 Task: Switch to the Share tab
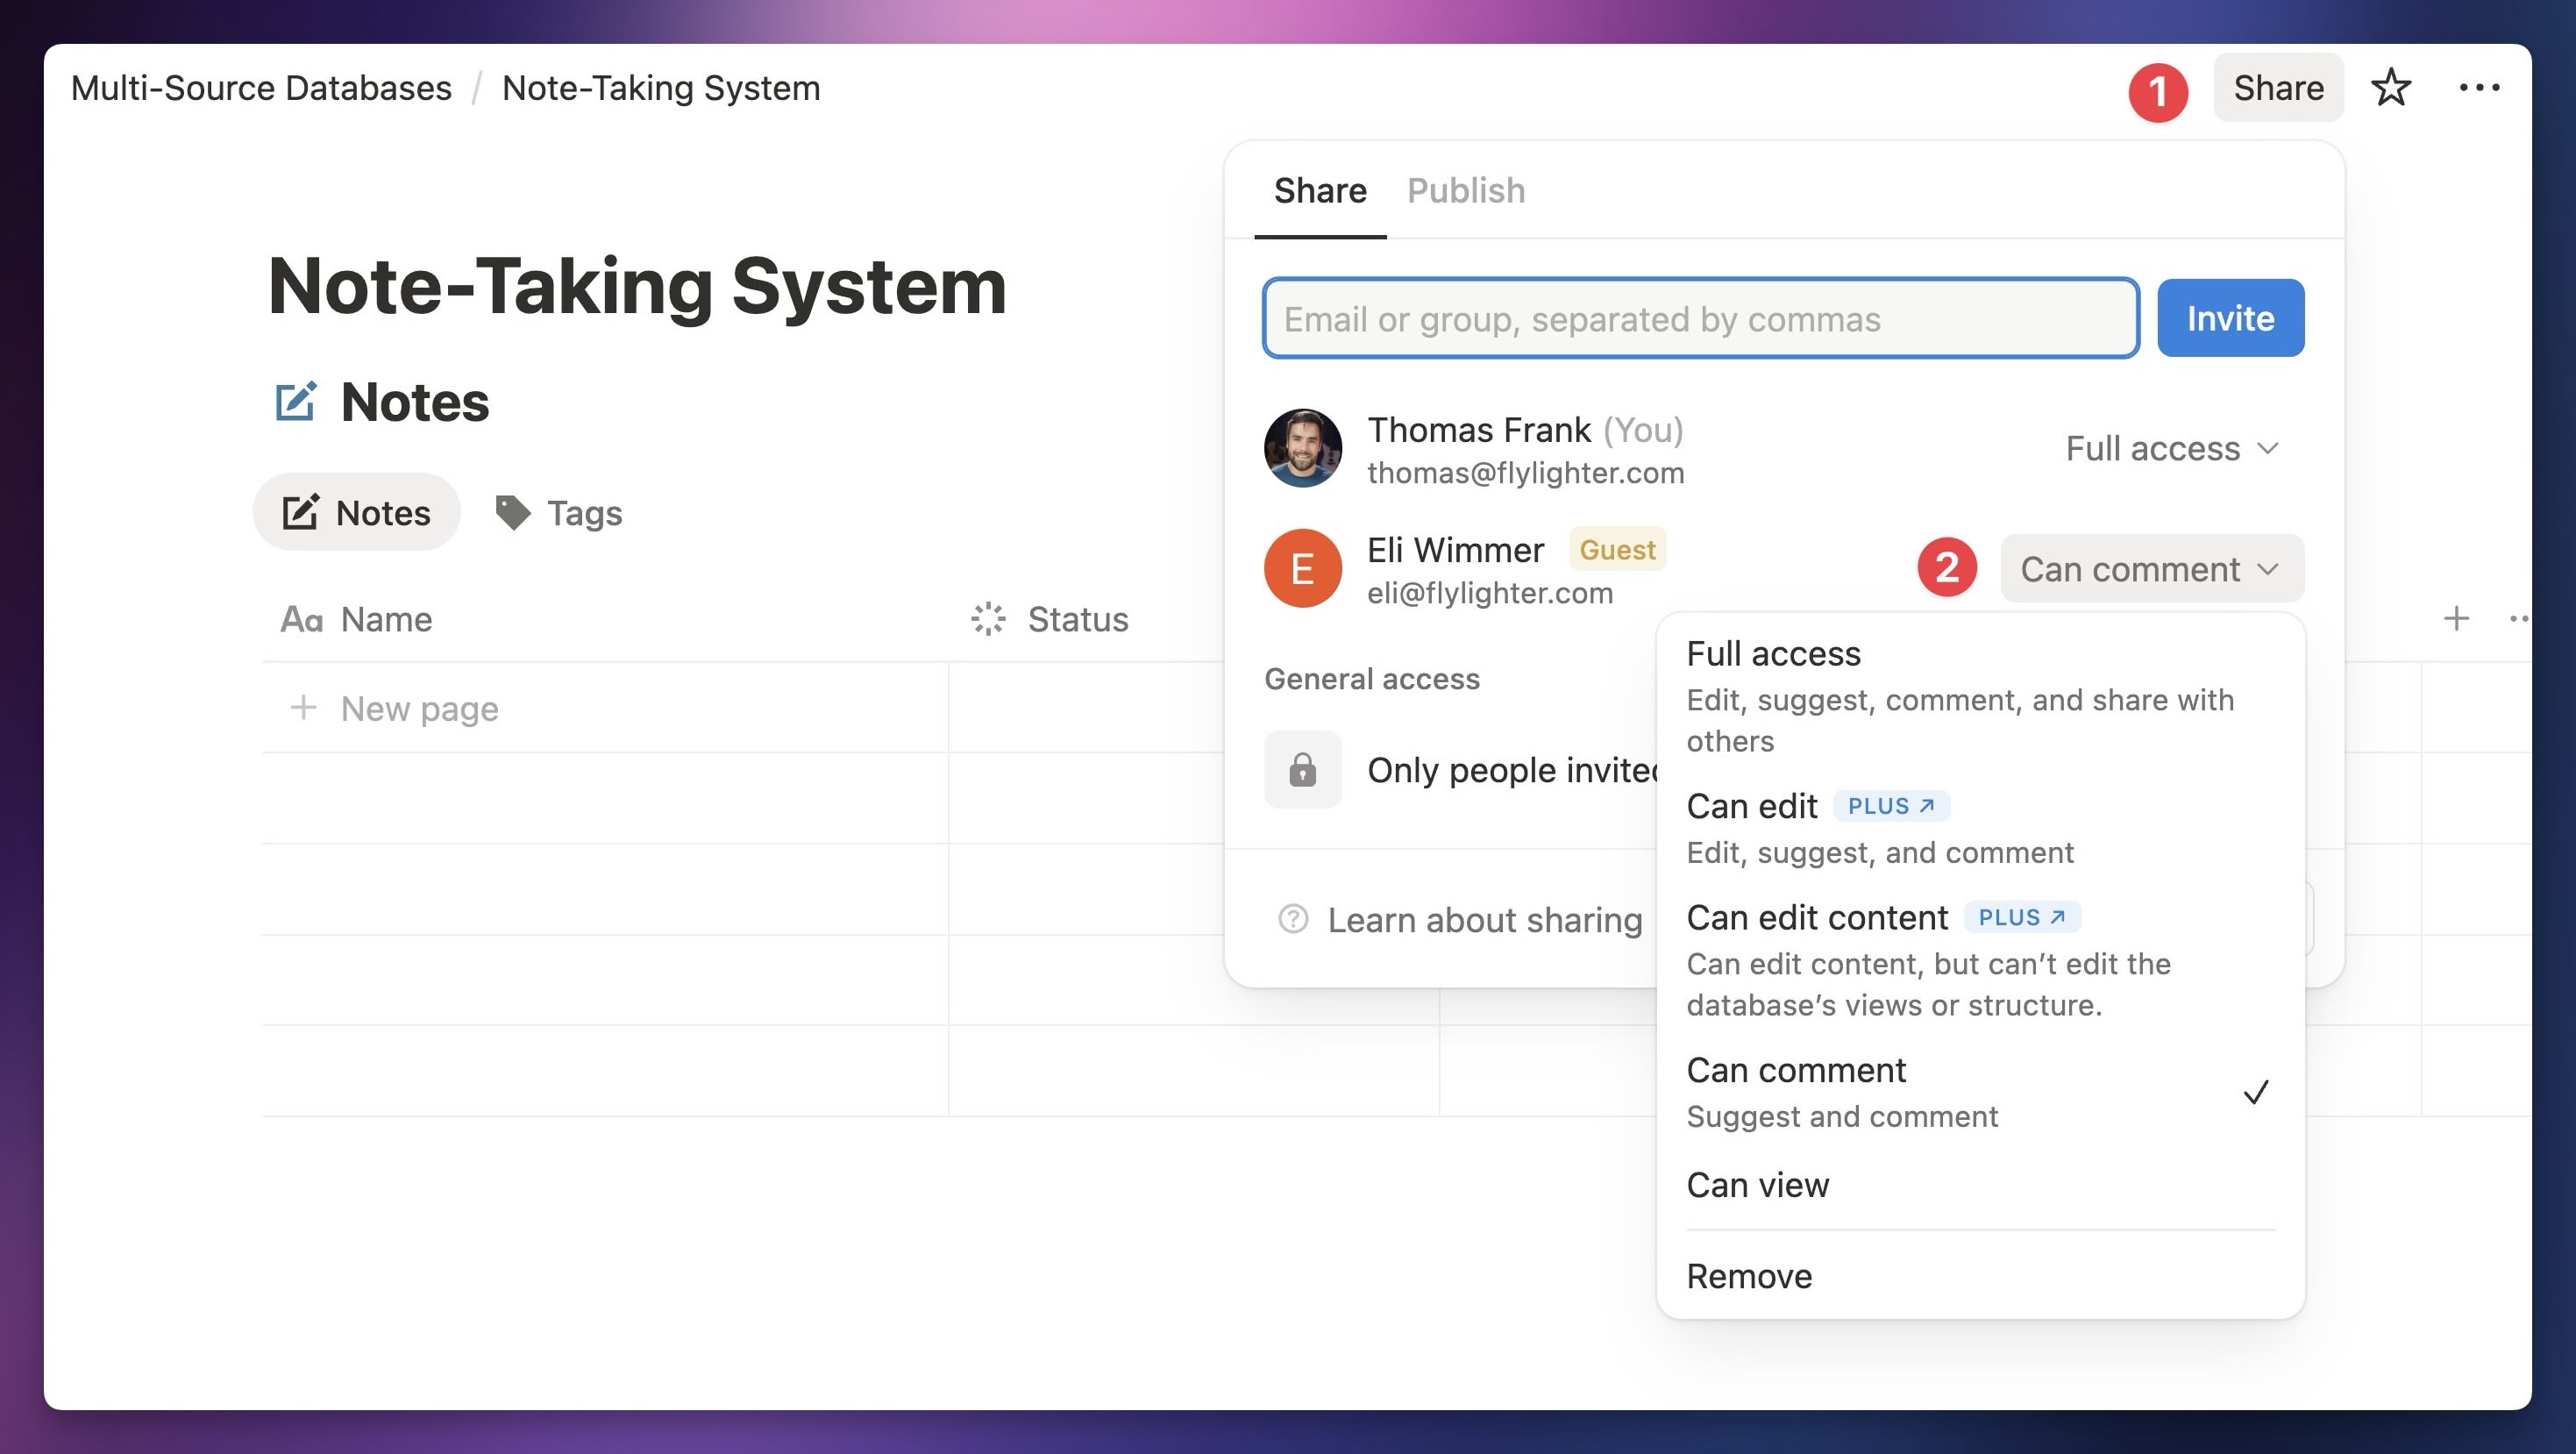pyautogui.click(x=1319, y=190)
